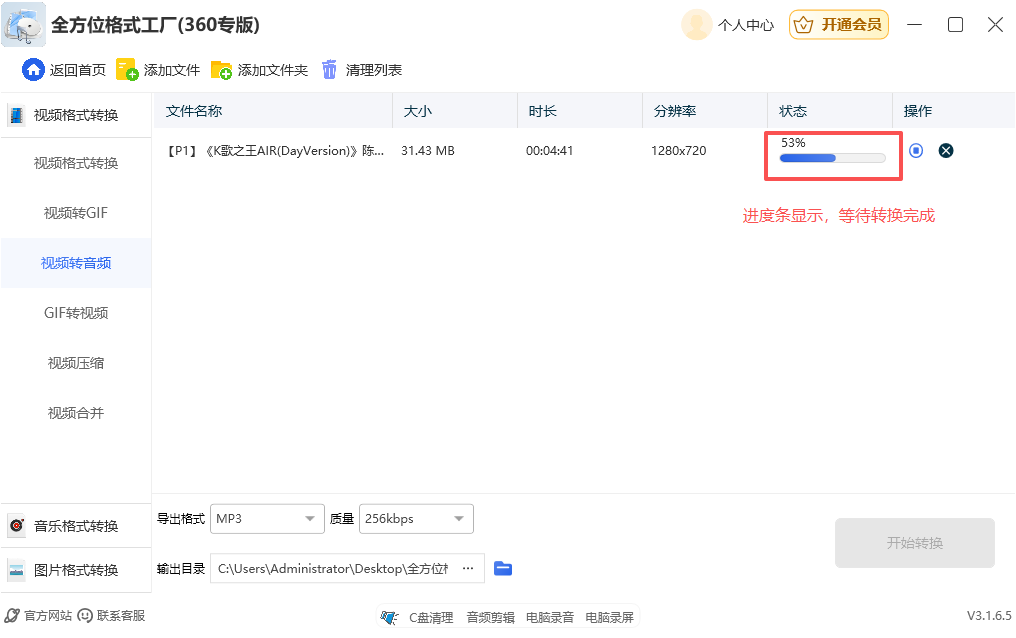Viewport: 1016px width, 638px height.
Task: Open the 官方网站 link
Action: tap(40, 616)
